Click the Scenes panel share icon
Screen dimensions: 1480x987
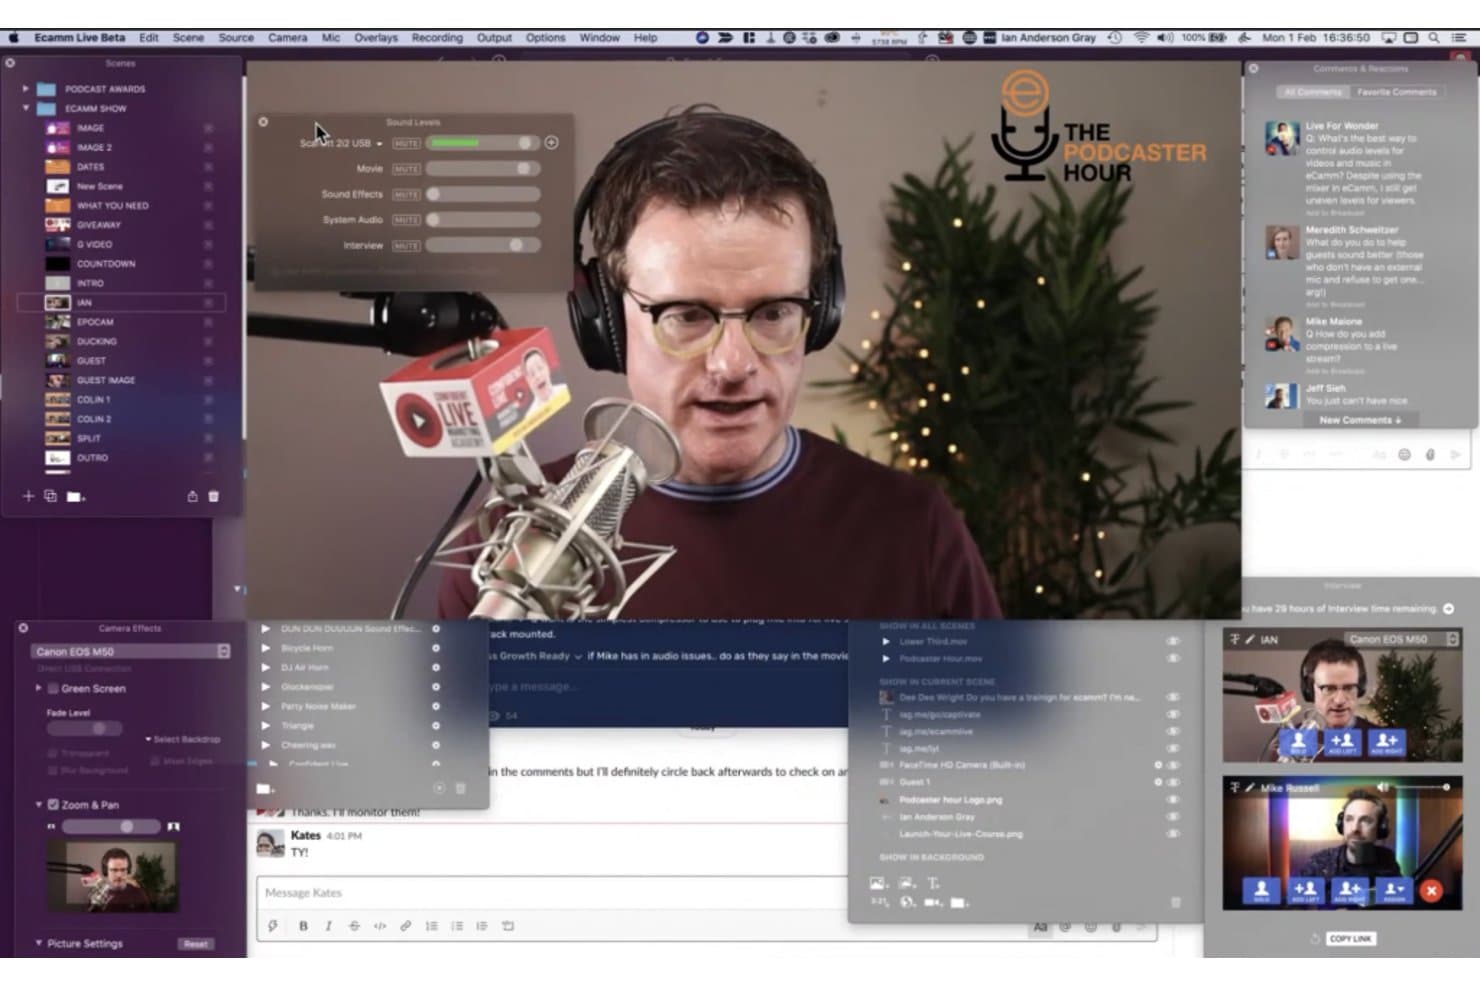(x=192, y=496)
